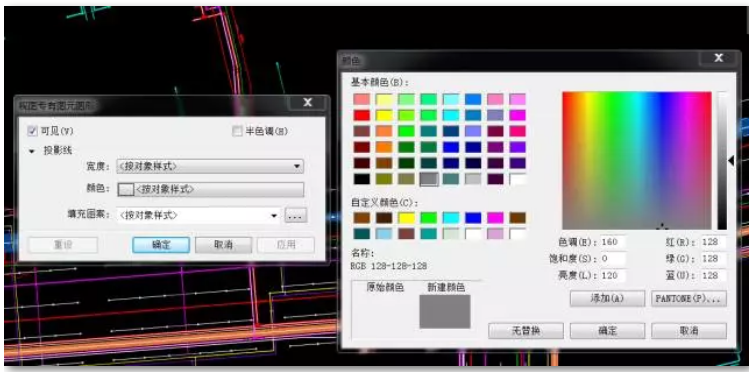Click 取消 in the element graphics dialog
The height and width of the screenshot is (372, 754).
click(x=224, y=245)
